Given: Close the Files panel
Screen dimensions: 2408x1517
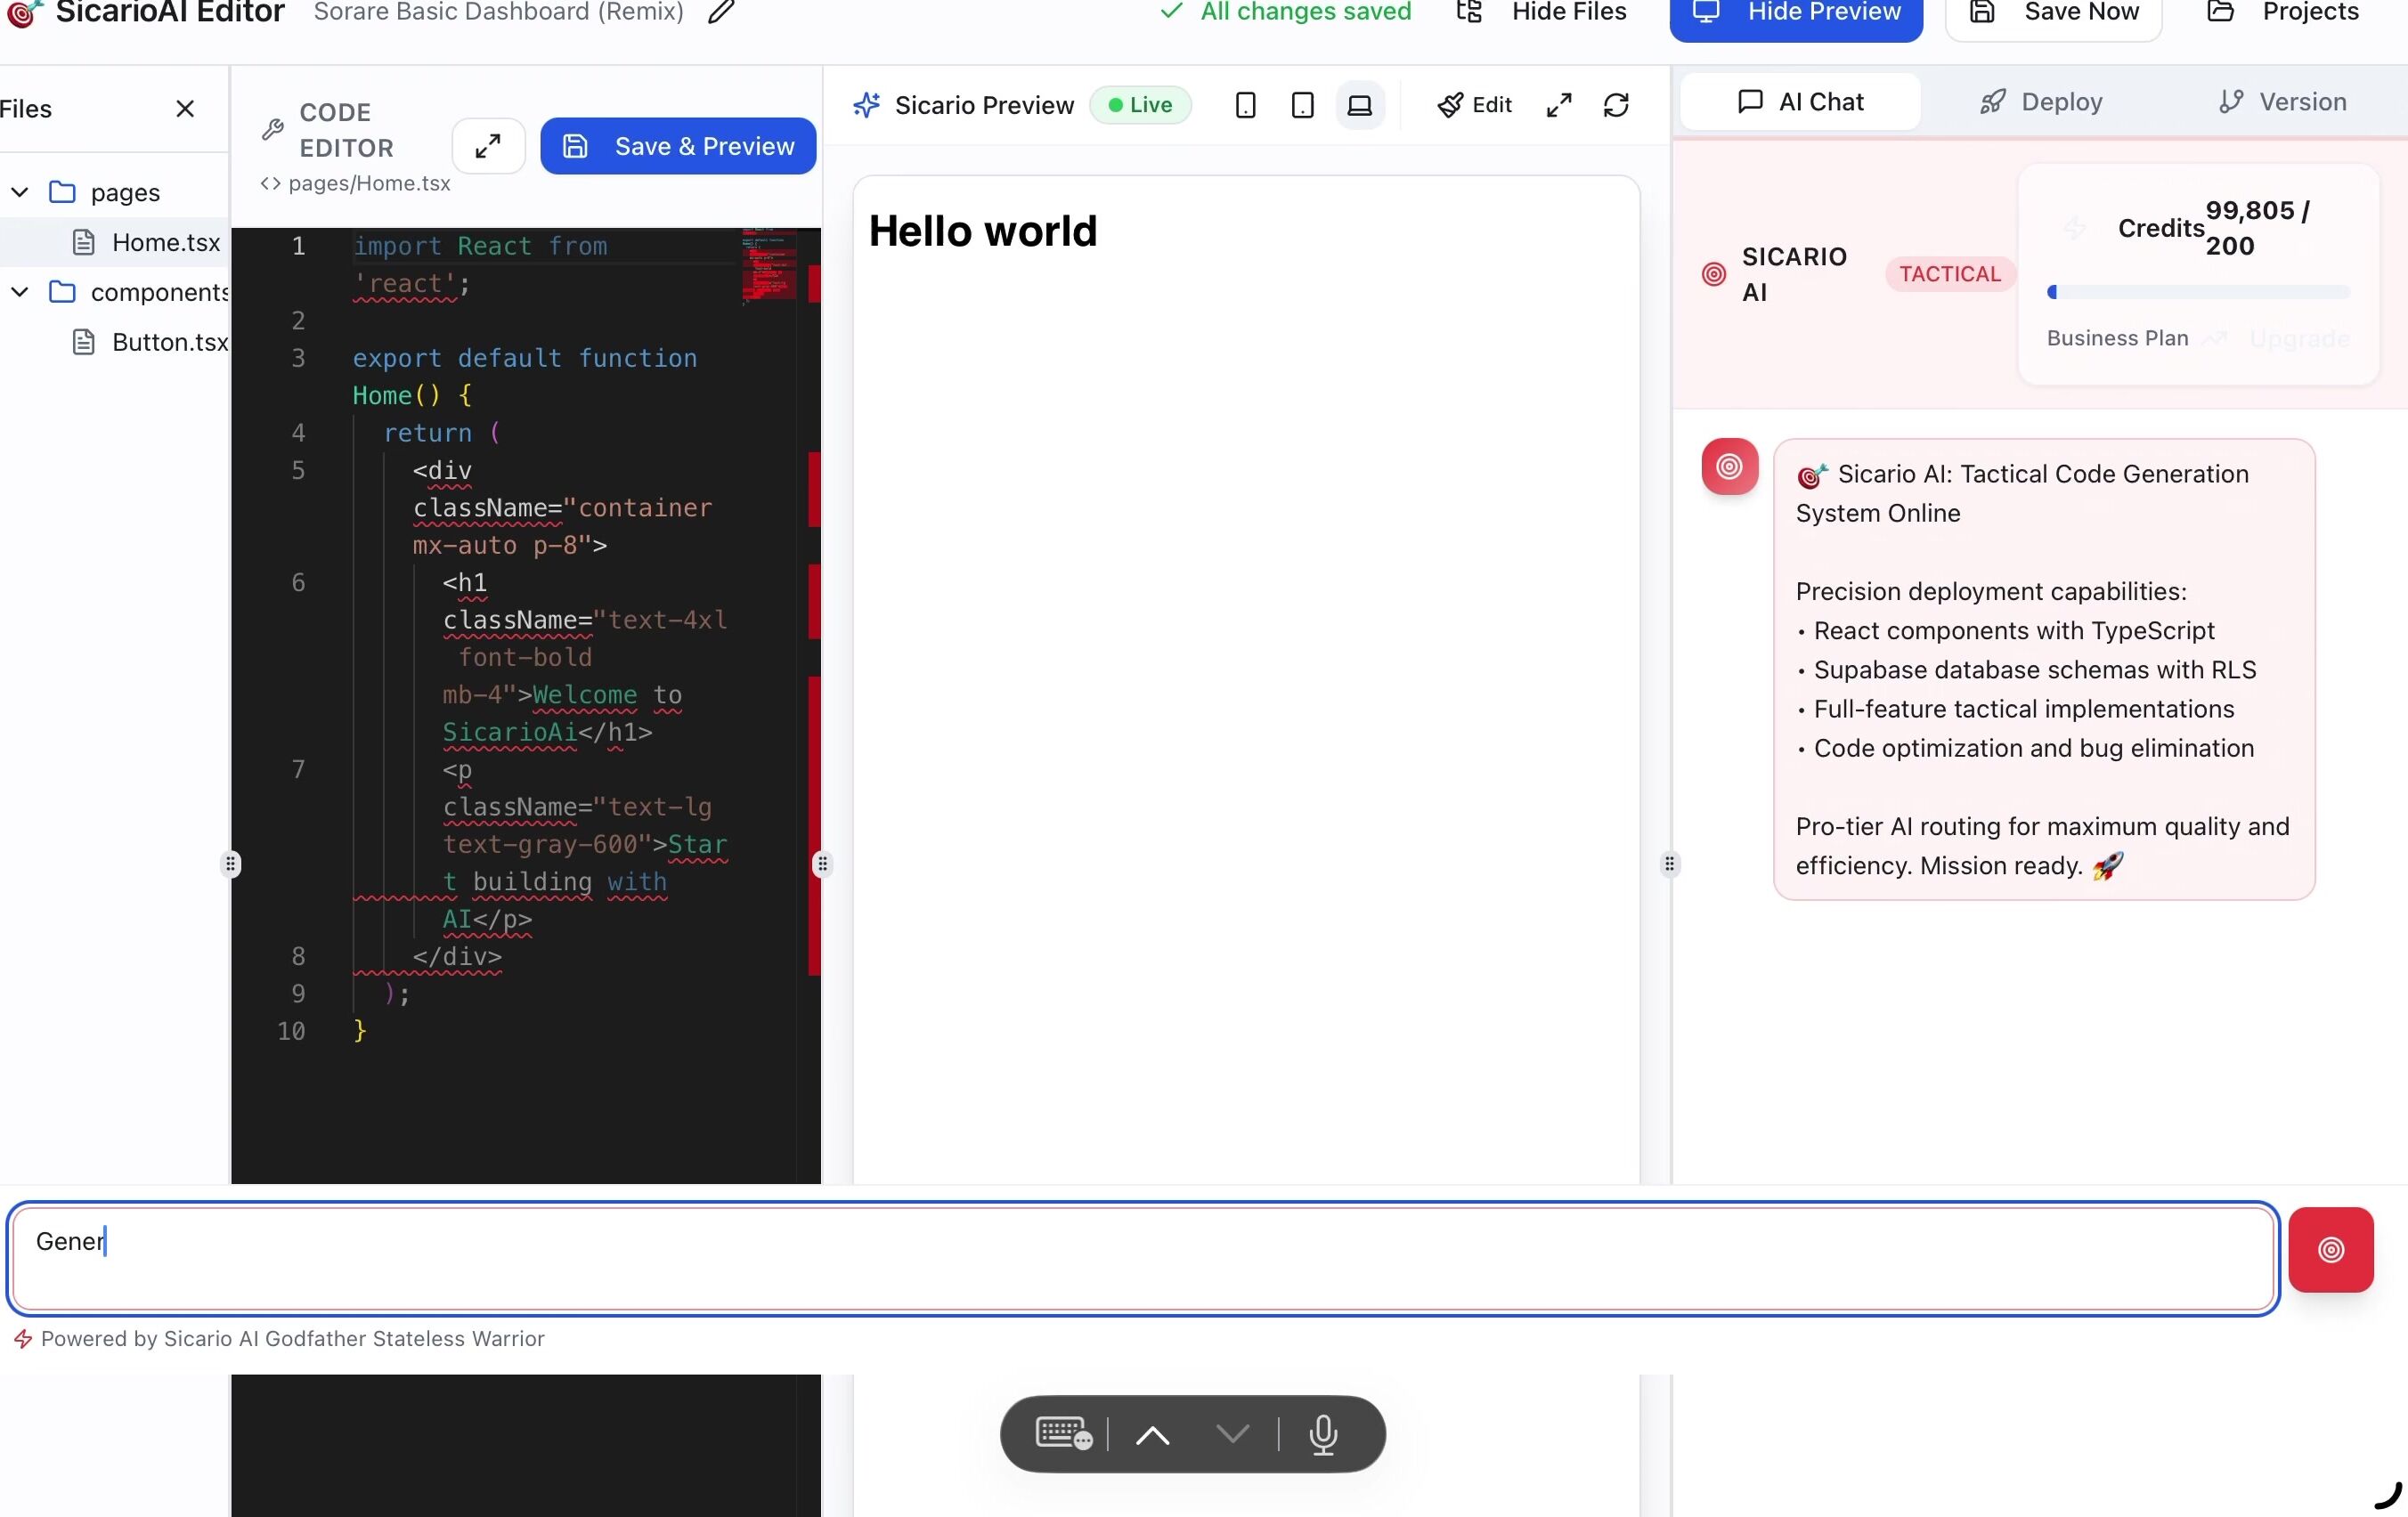Looking at the screenshot, I should [185, 109].
